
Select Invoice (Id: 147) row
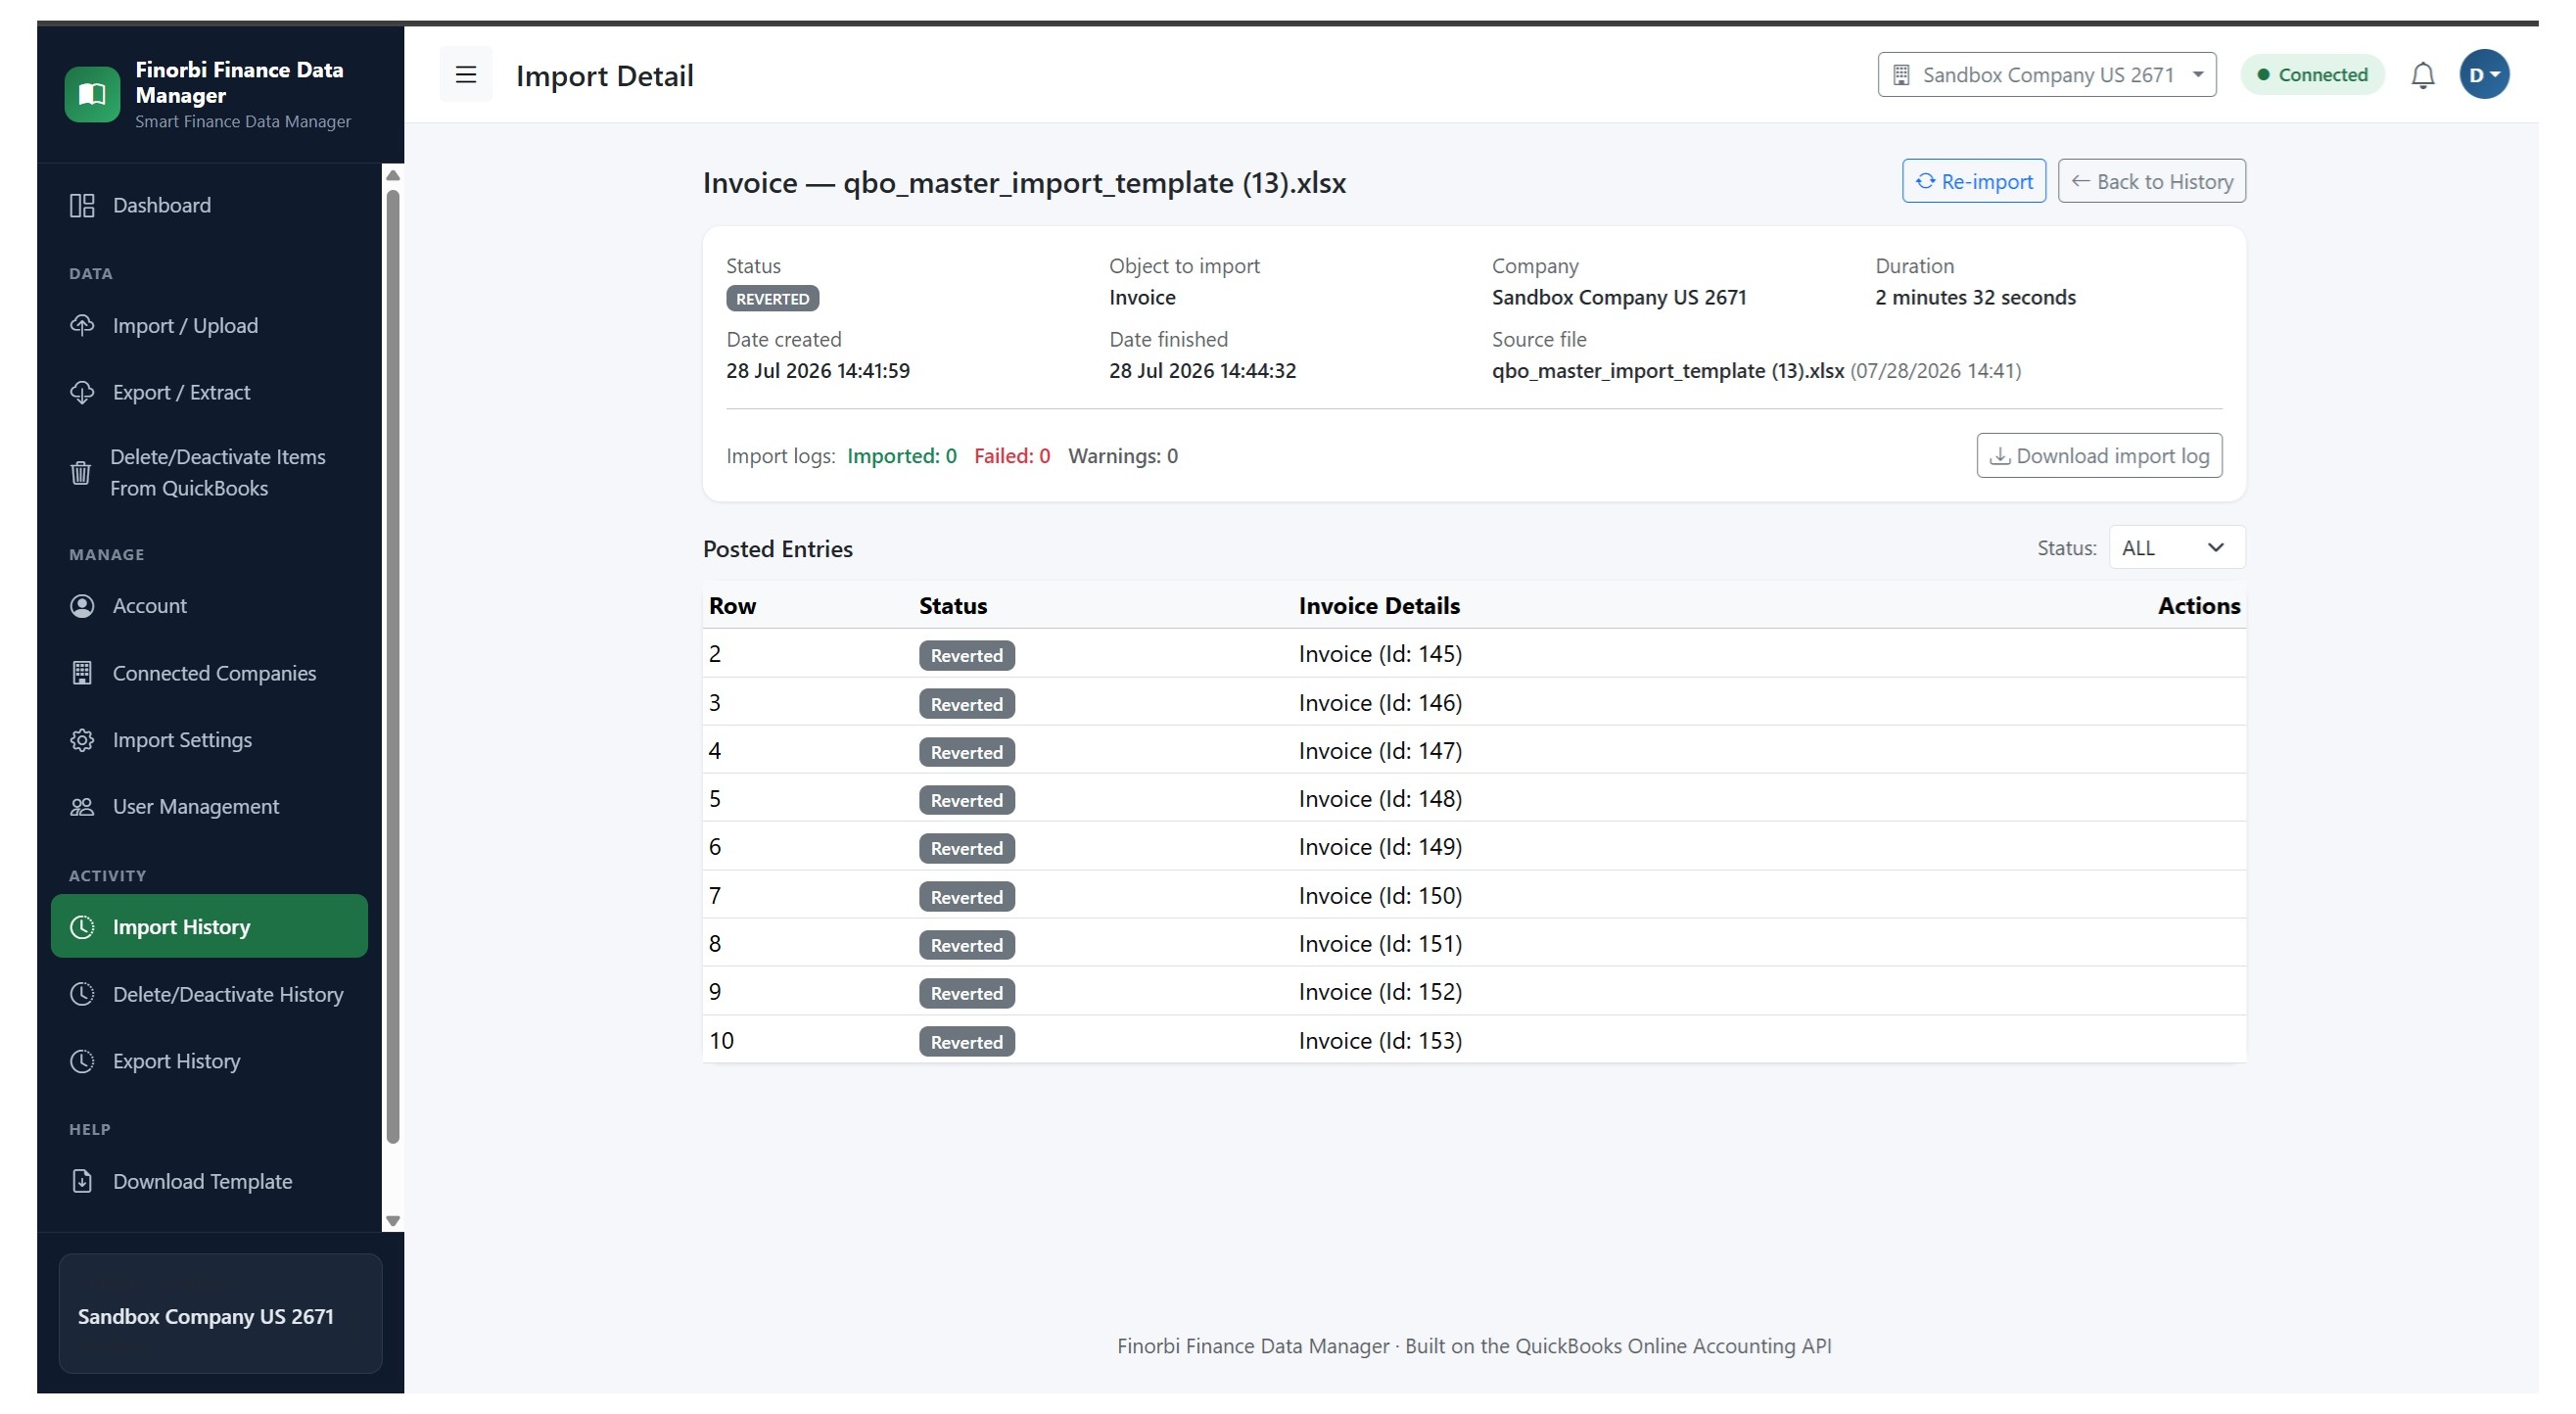click(x=1474, y=751)
